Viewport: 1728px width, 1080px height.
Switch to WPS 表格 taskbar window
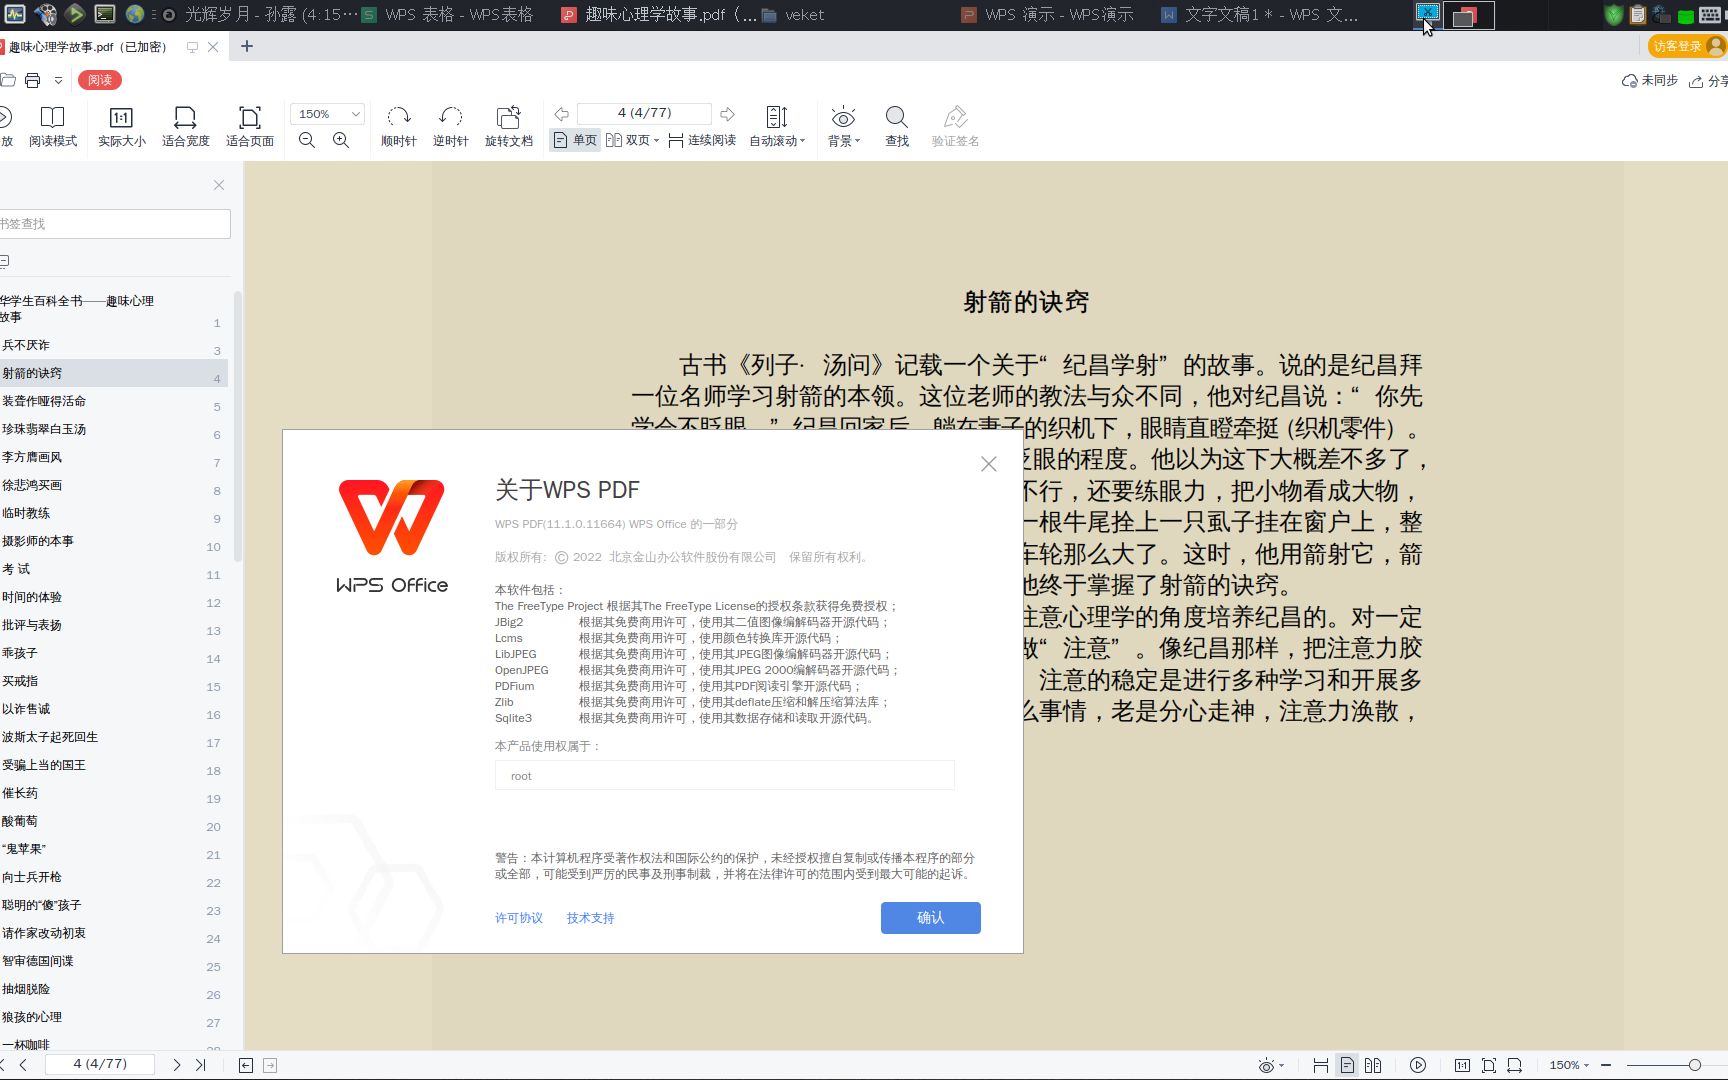(x=447, y=15)
